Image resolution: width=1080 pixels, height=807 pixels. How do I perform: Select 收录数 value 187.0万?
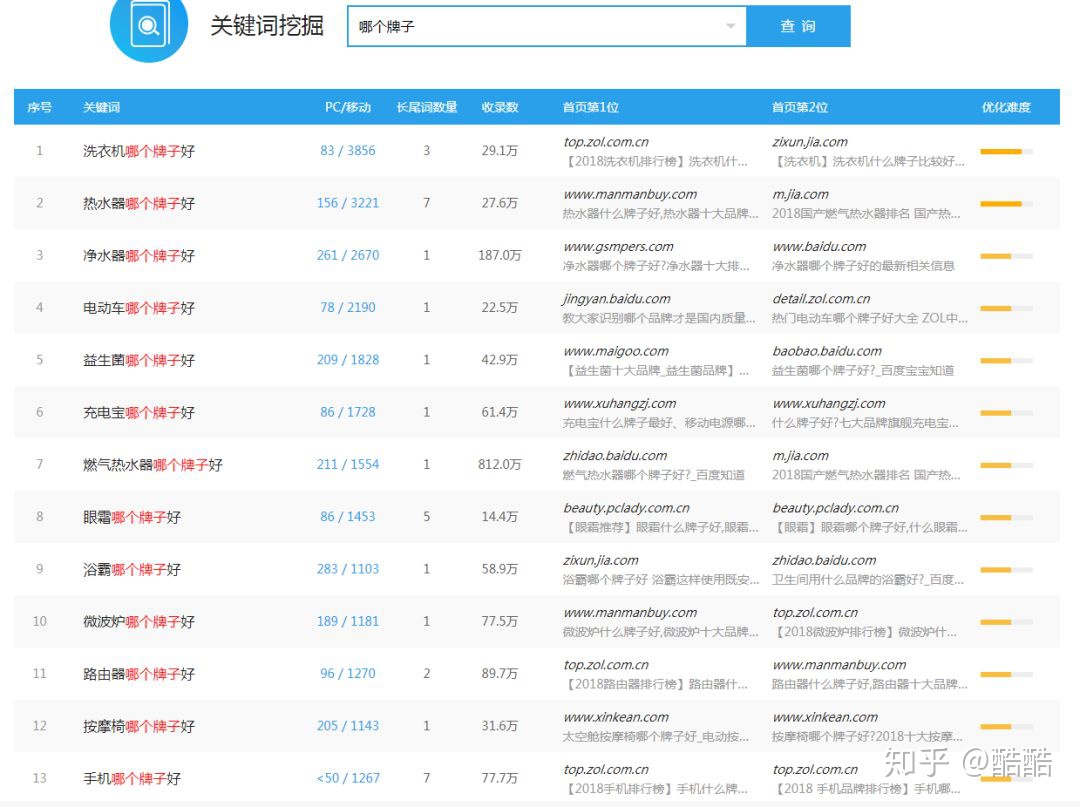click(500, 255)
